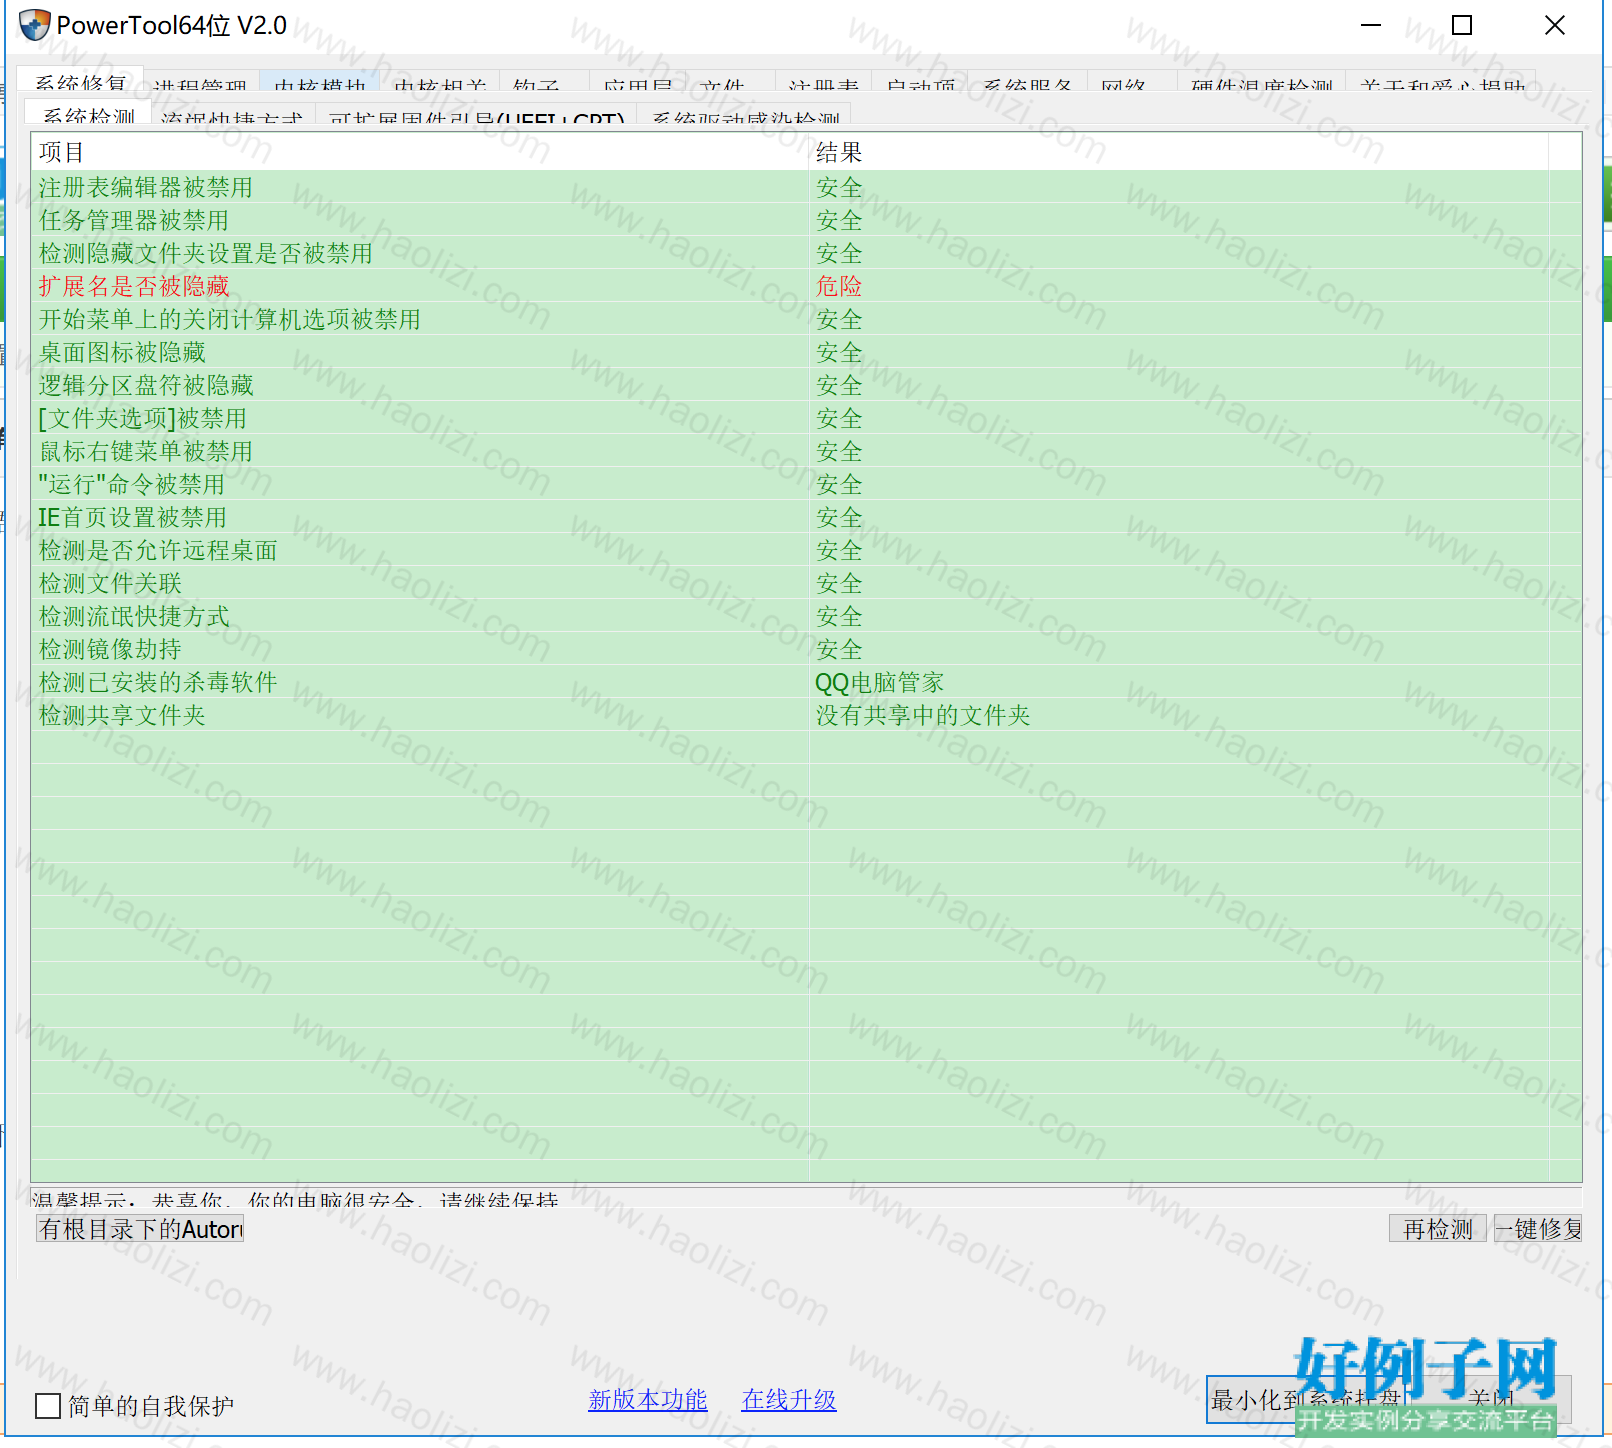Image resolution: width=1612 pixels, height=1448 pixels.
Task: Select the 系统检测 sub-tab
Action: tap(88, 113)
